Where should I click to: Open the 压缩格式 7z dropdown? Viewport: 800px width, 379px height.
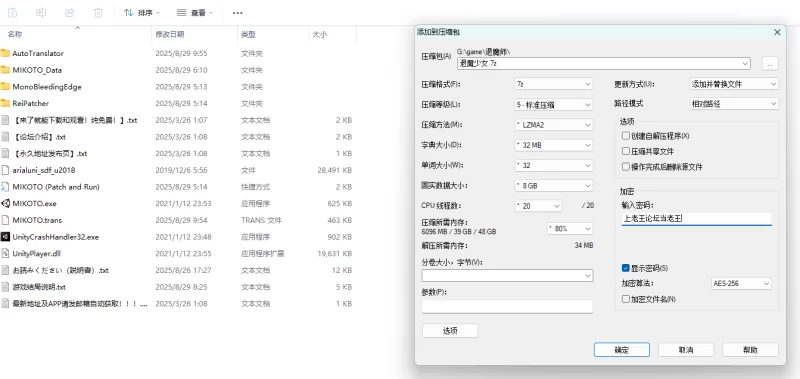click(x=554, y=84)
